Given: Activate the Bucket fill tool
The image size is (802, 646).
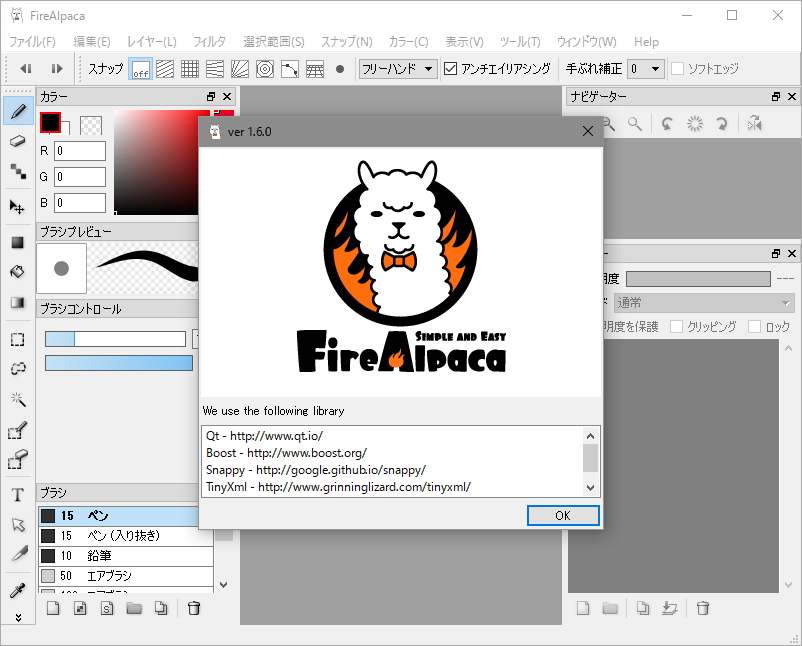Looking at the screenshot, I should tap(17, 272).
